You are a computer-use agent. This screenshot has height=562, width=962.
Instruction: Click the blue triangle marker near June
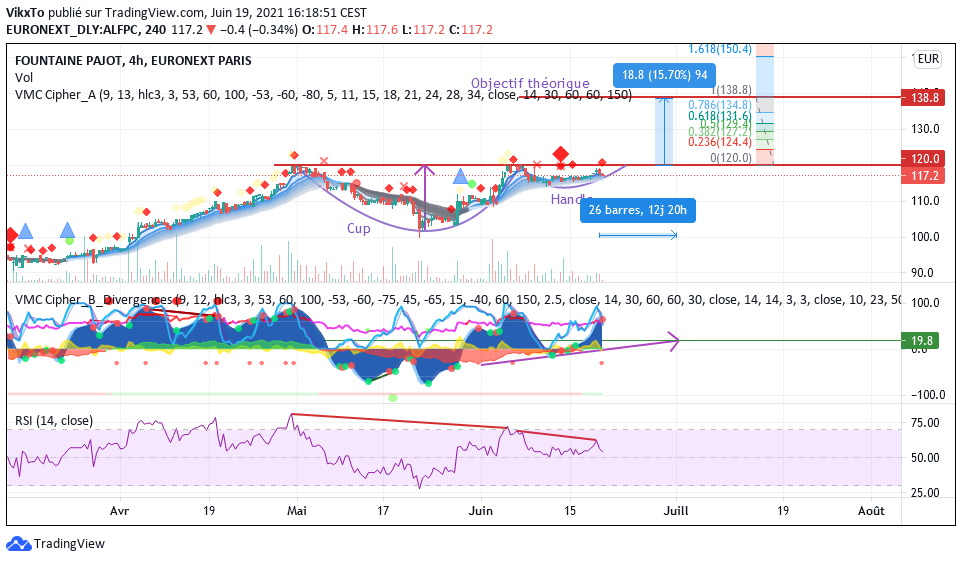461,177
